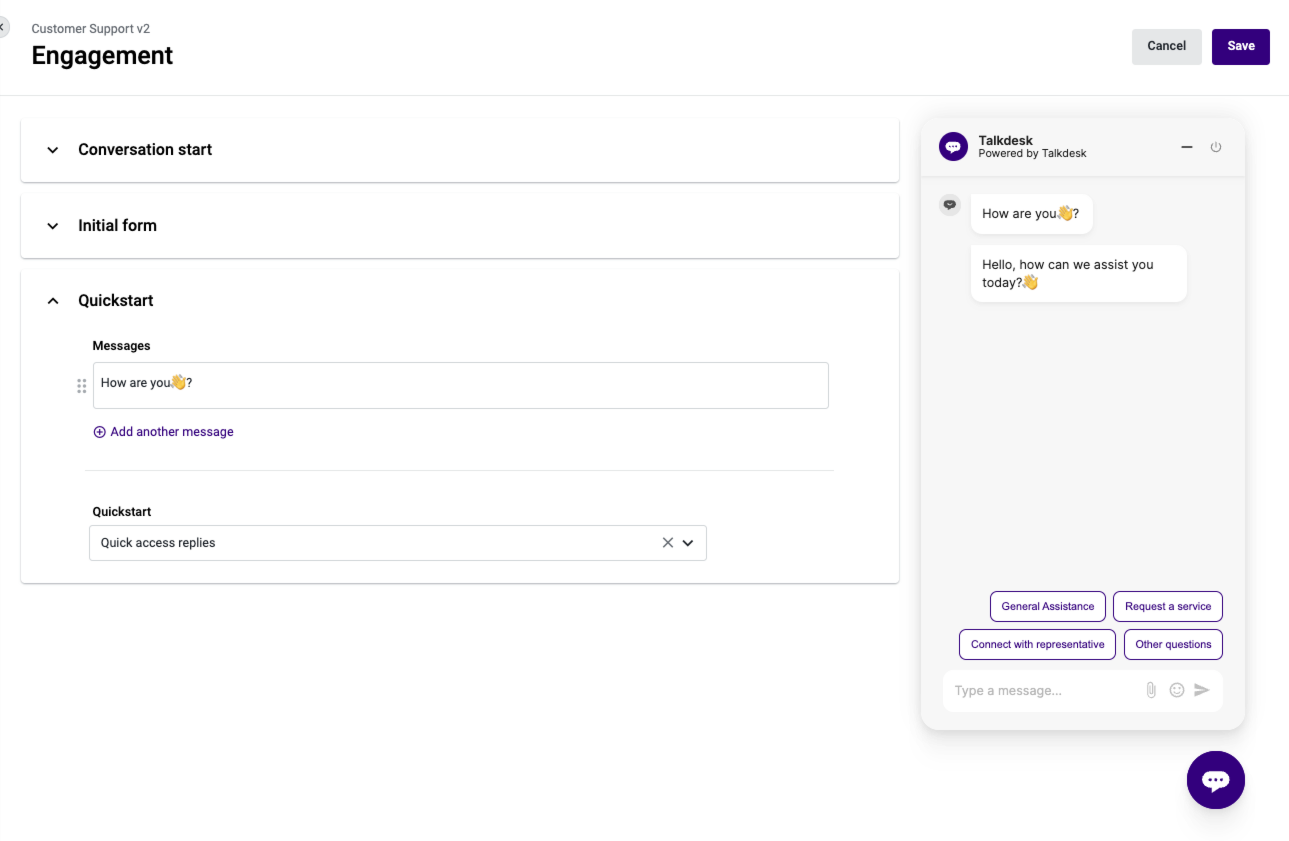Minimize the Talkdesk chat widget
Viewport: 1289px width, 841px height.
pos(1187,147)
